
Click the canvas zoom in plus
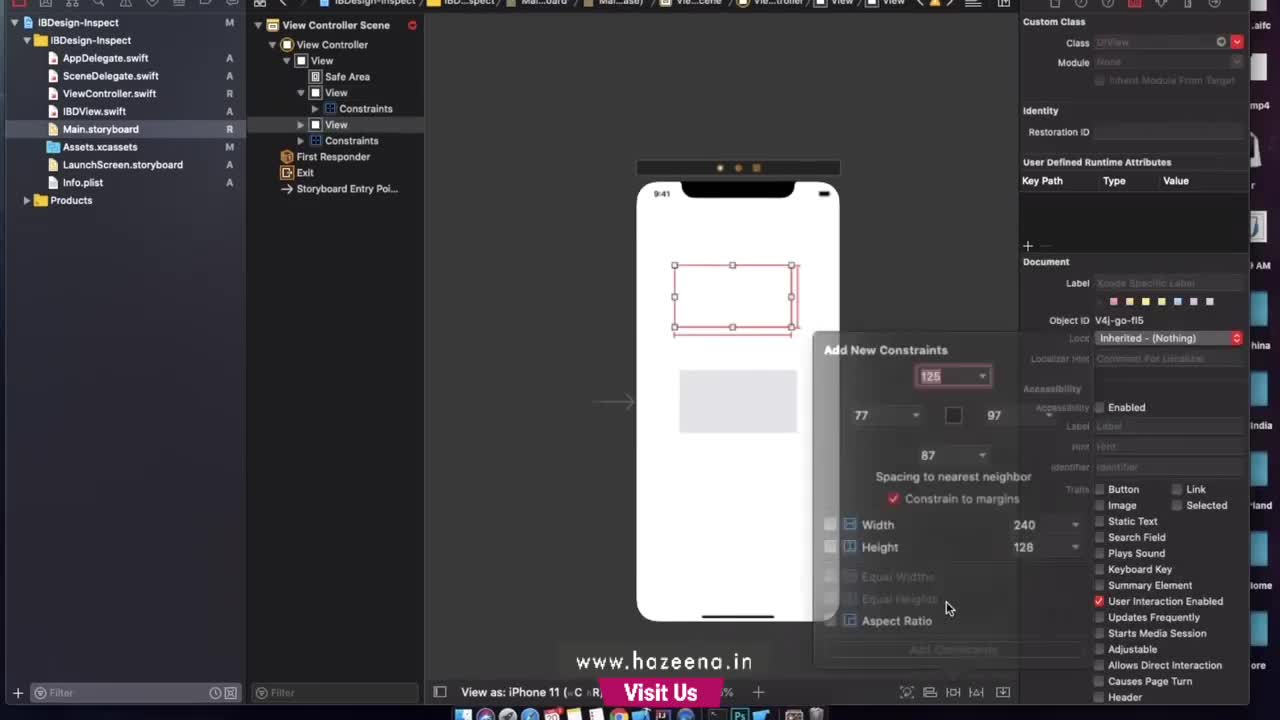[758, 692]
